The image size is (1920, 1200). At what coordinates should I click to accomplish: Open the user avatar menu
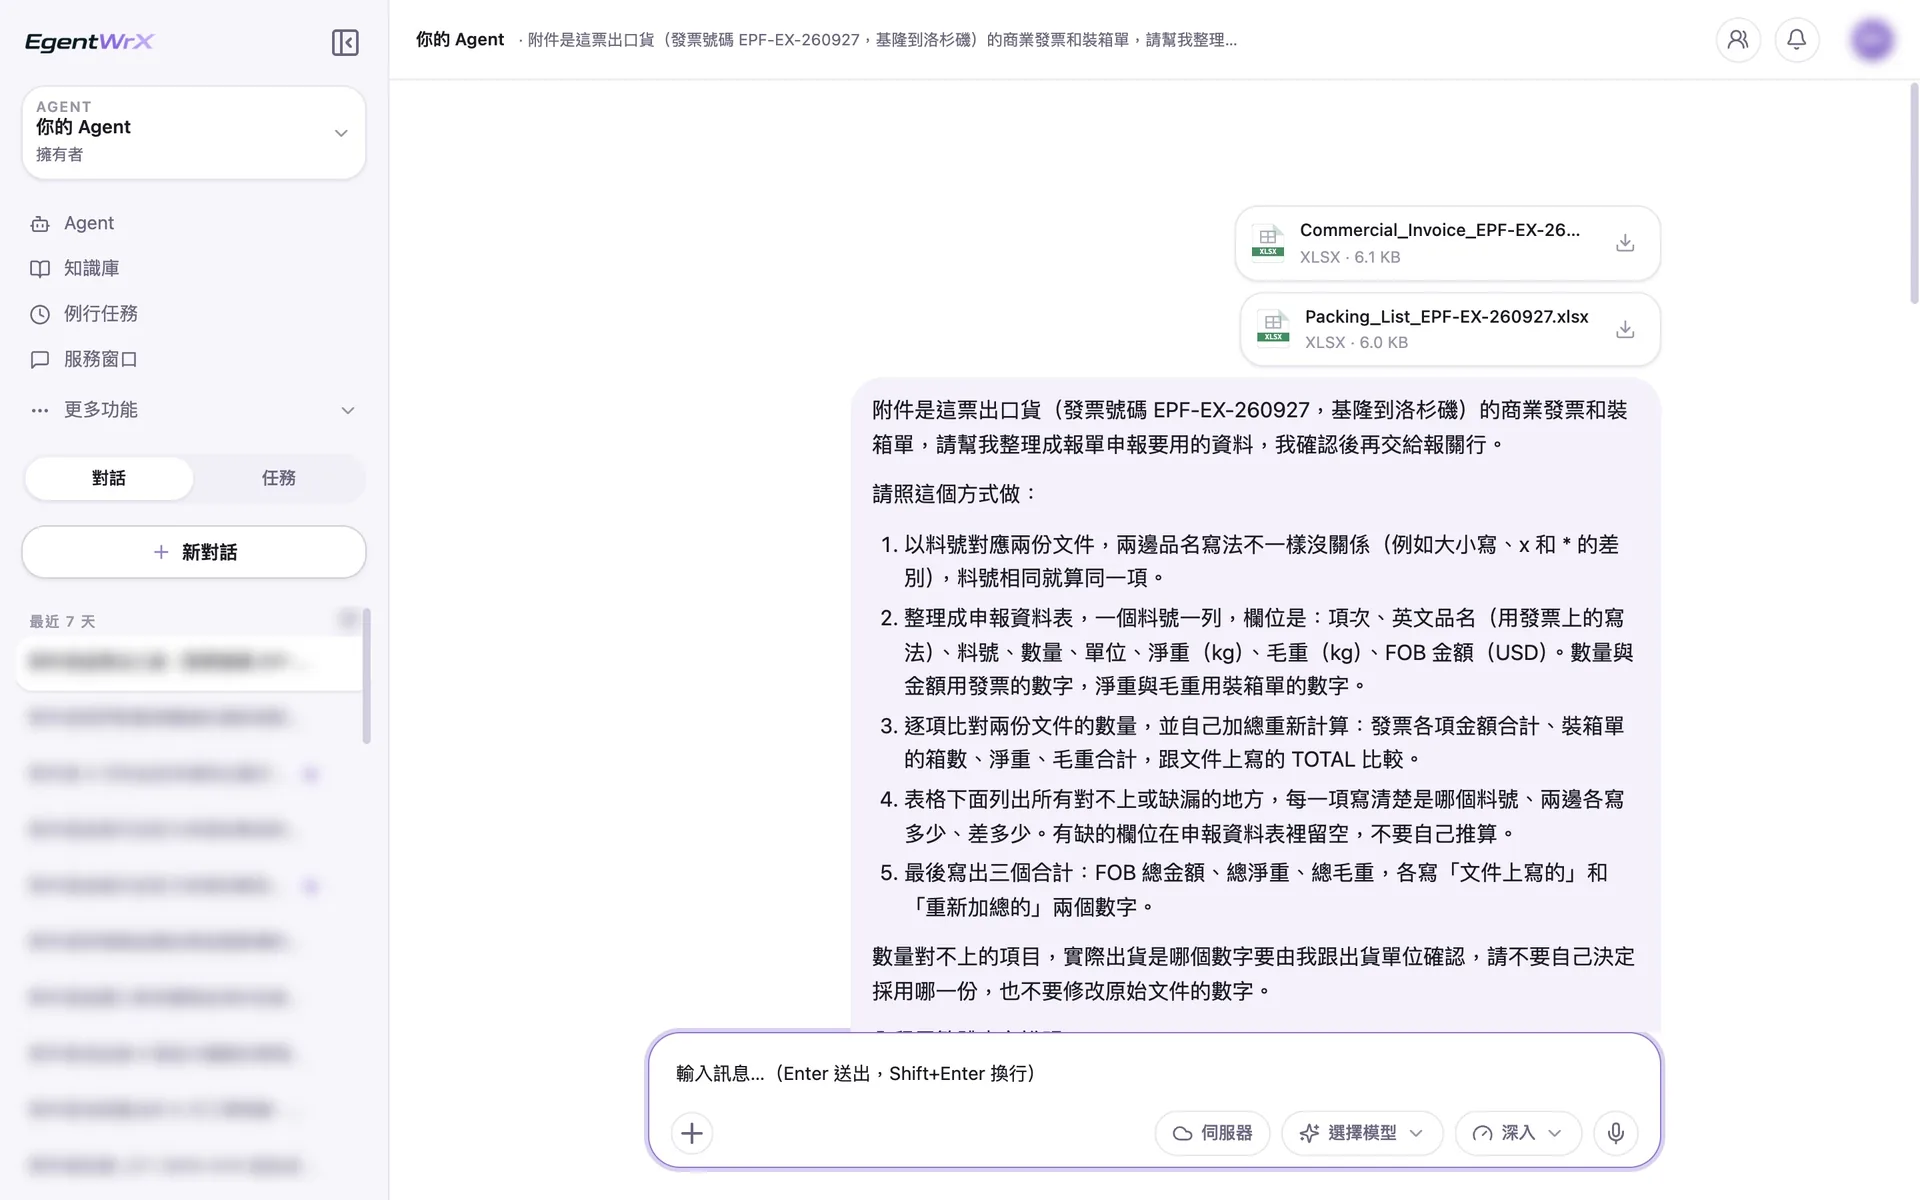point(1872,40)
